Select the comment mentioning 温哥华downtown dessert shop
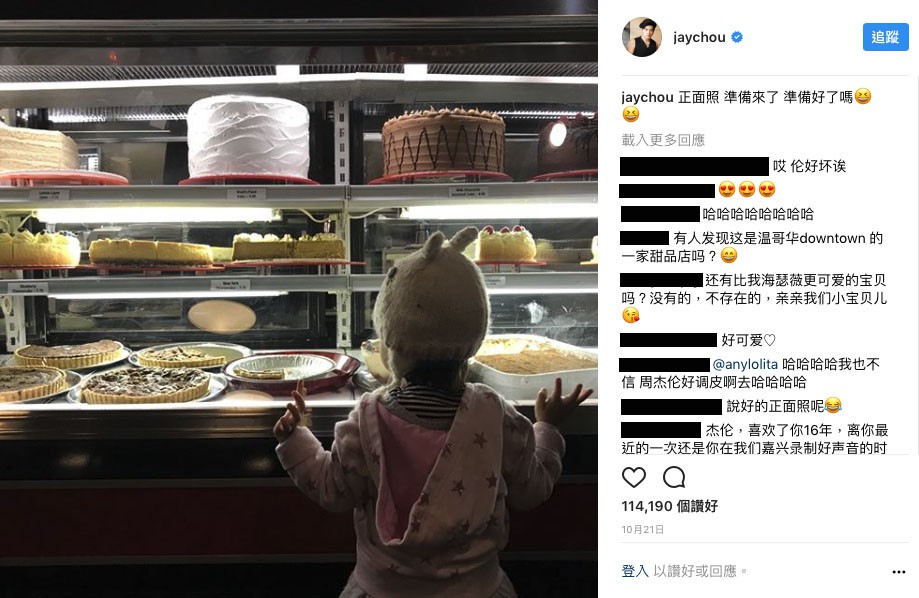 pos(752,247)
